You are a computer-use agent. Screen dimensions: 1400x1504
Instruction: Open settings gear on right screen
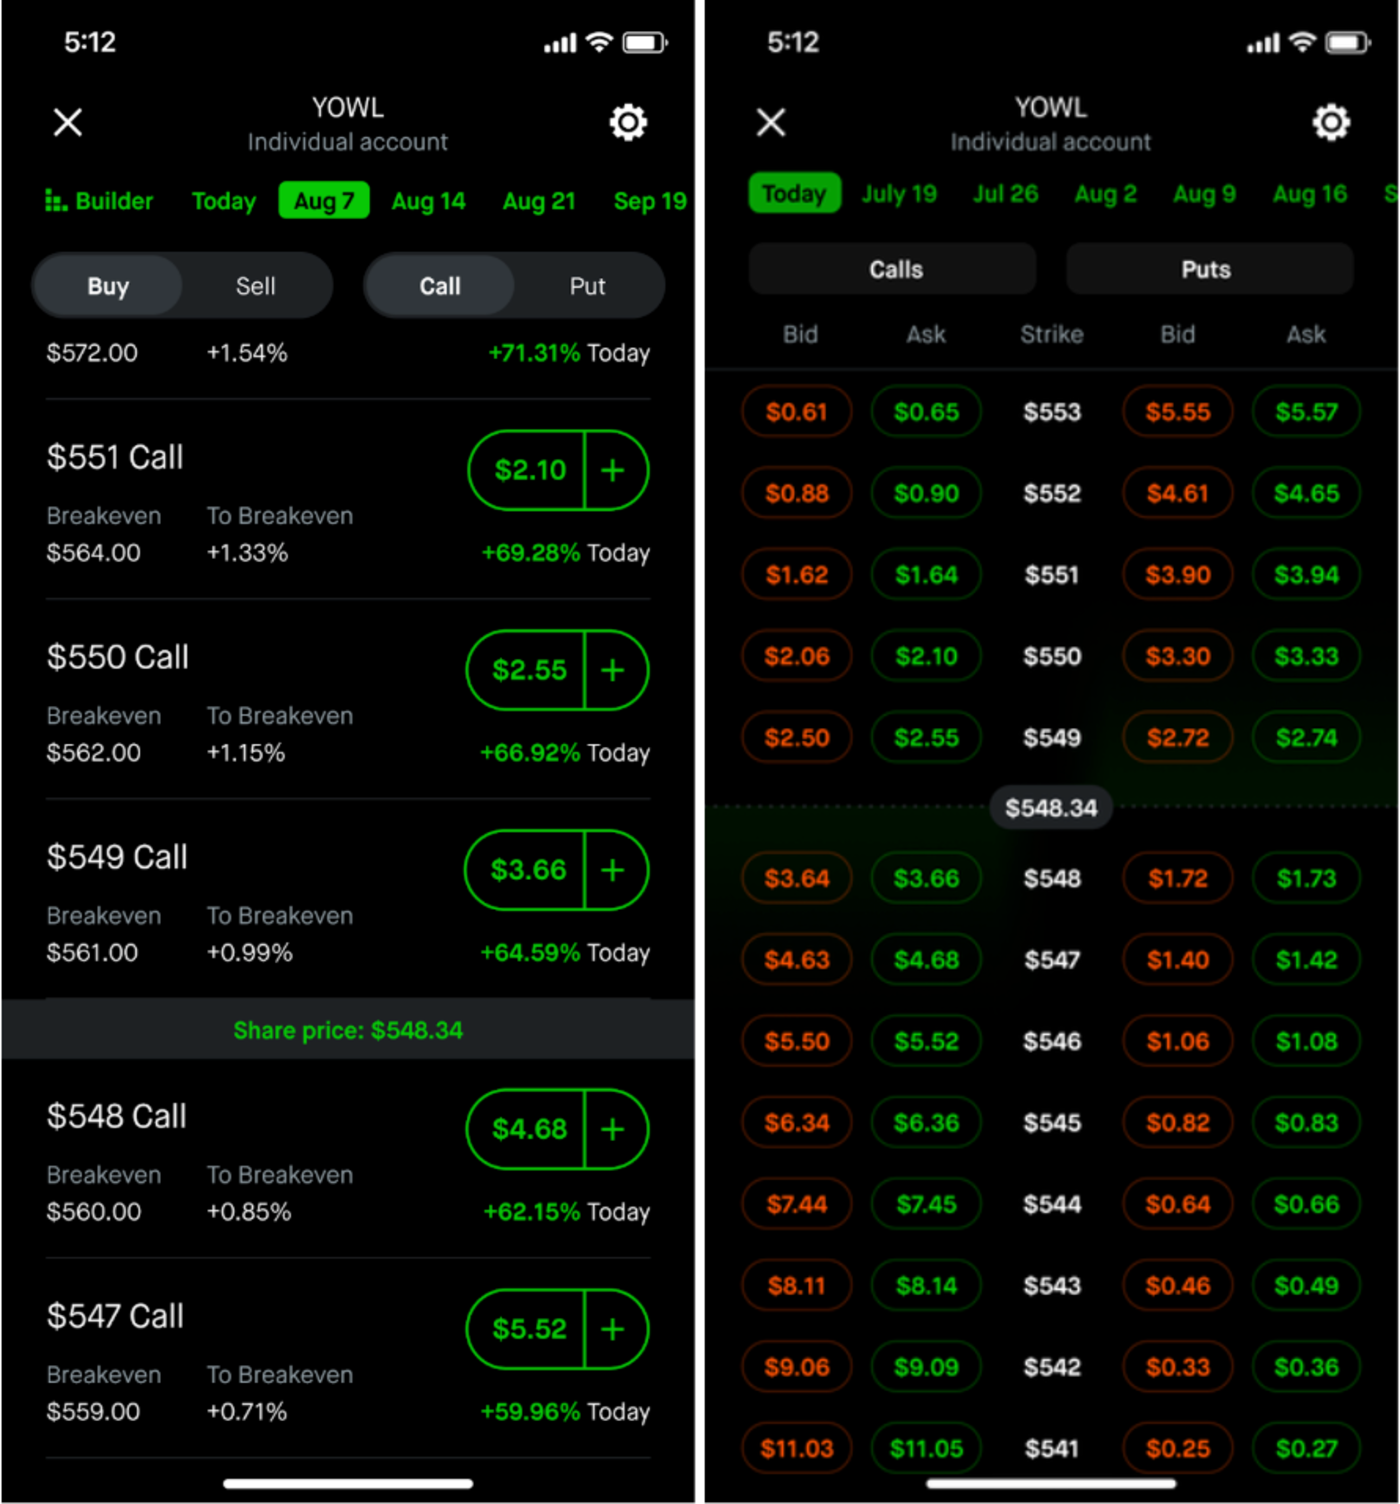1330,123
